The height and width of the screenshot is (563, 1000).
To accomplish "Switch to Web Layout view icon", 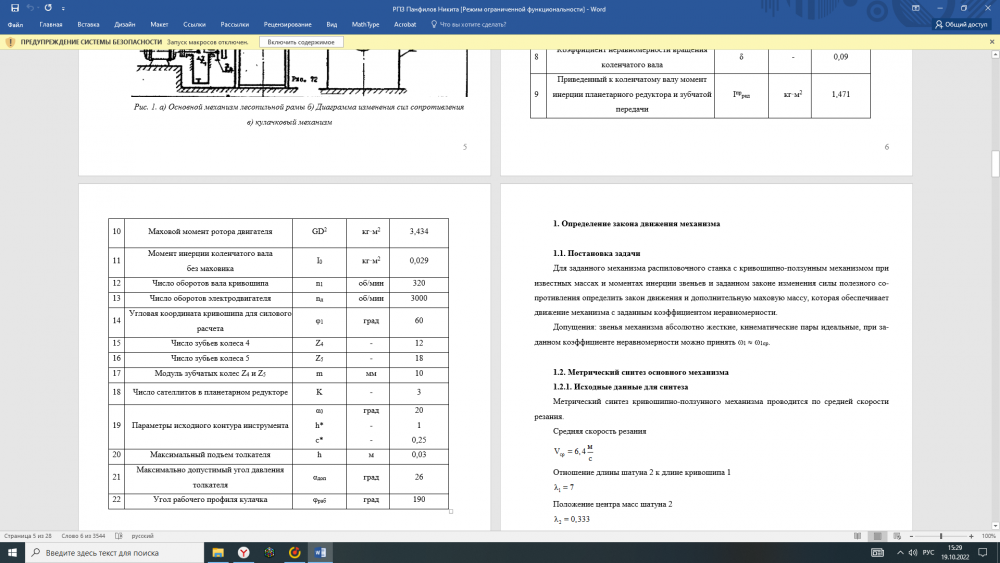I will 897,536.
